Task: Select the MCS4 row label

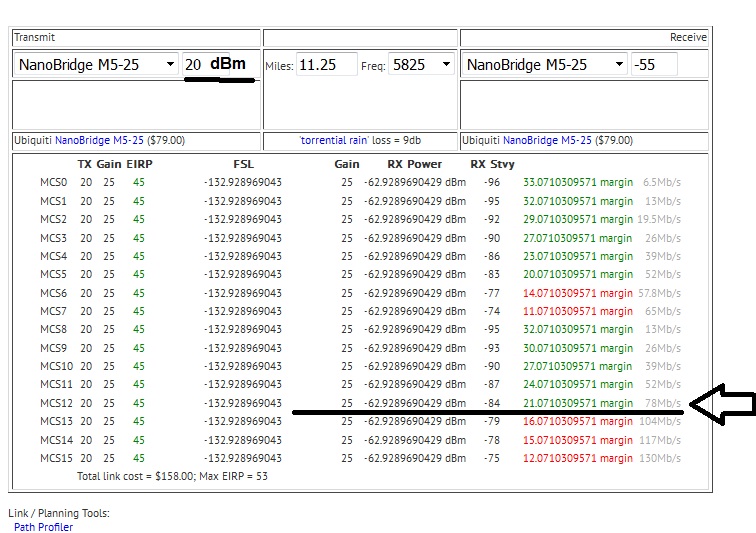Action: pos(54,256)
